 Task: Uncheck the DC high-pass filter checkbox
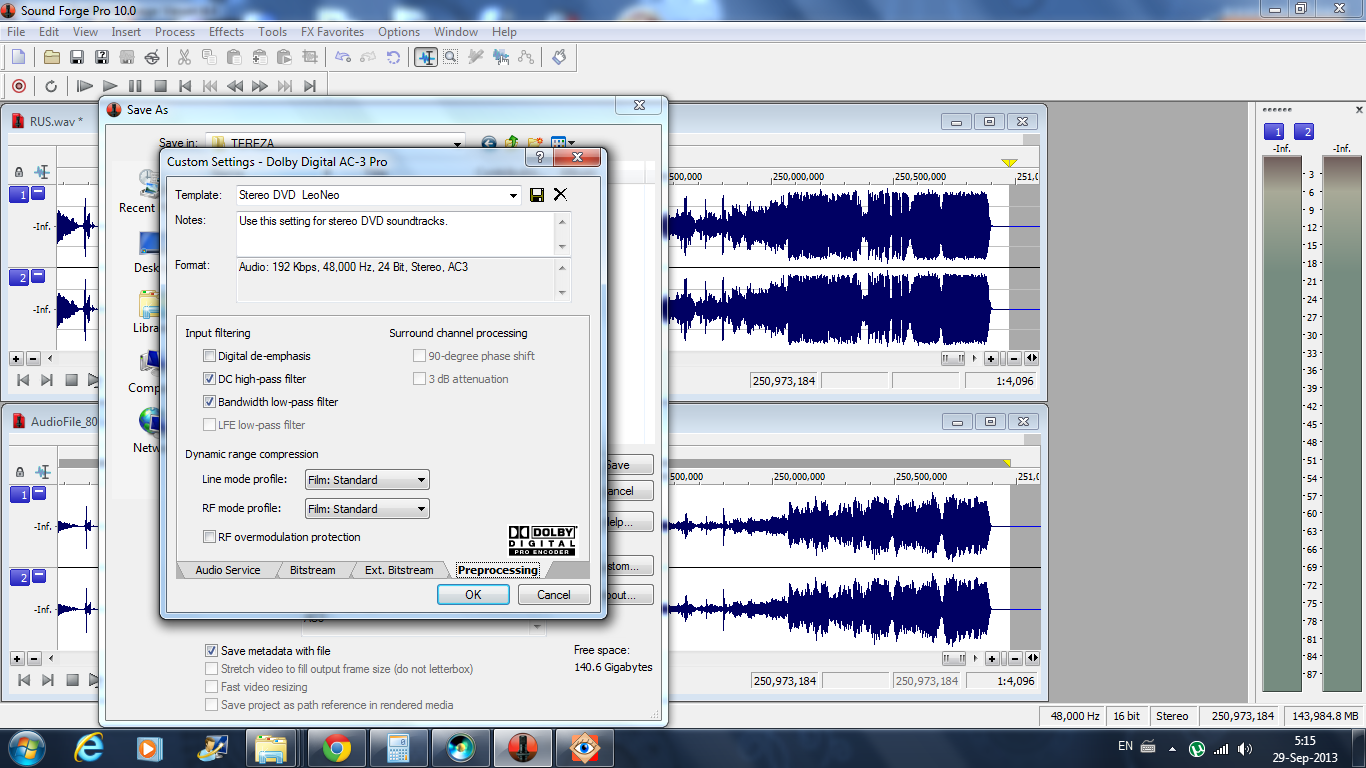click(209, 379)
